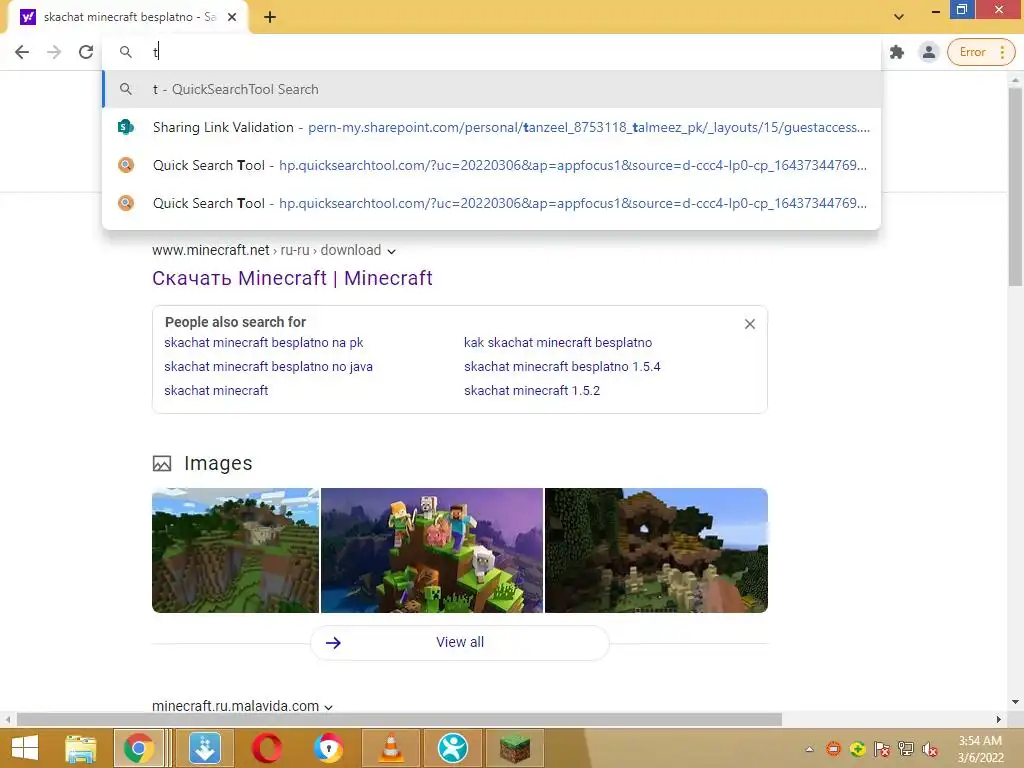Screen dimensions: 1024x768
Task: Click the View all images button
Action: coord(460,643)
